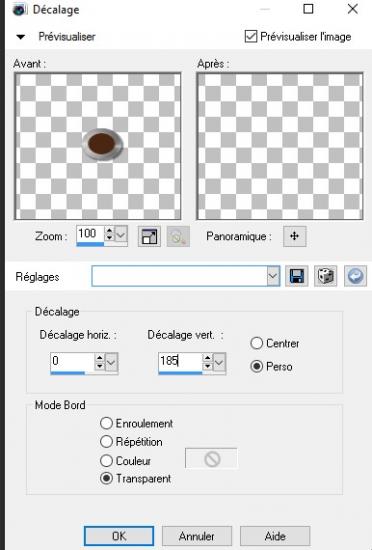Click the fit image to window icon
372x550 pixels.
[149, 236]
